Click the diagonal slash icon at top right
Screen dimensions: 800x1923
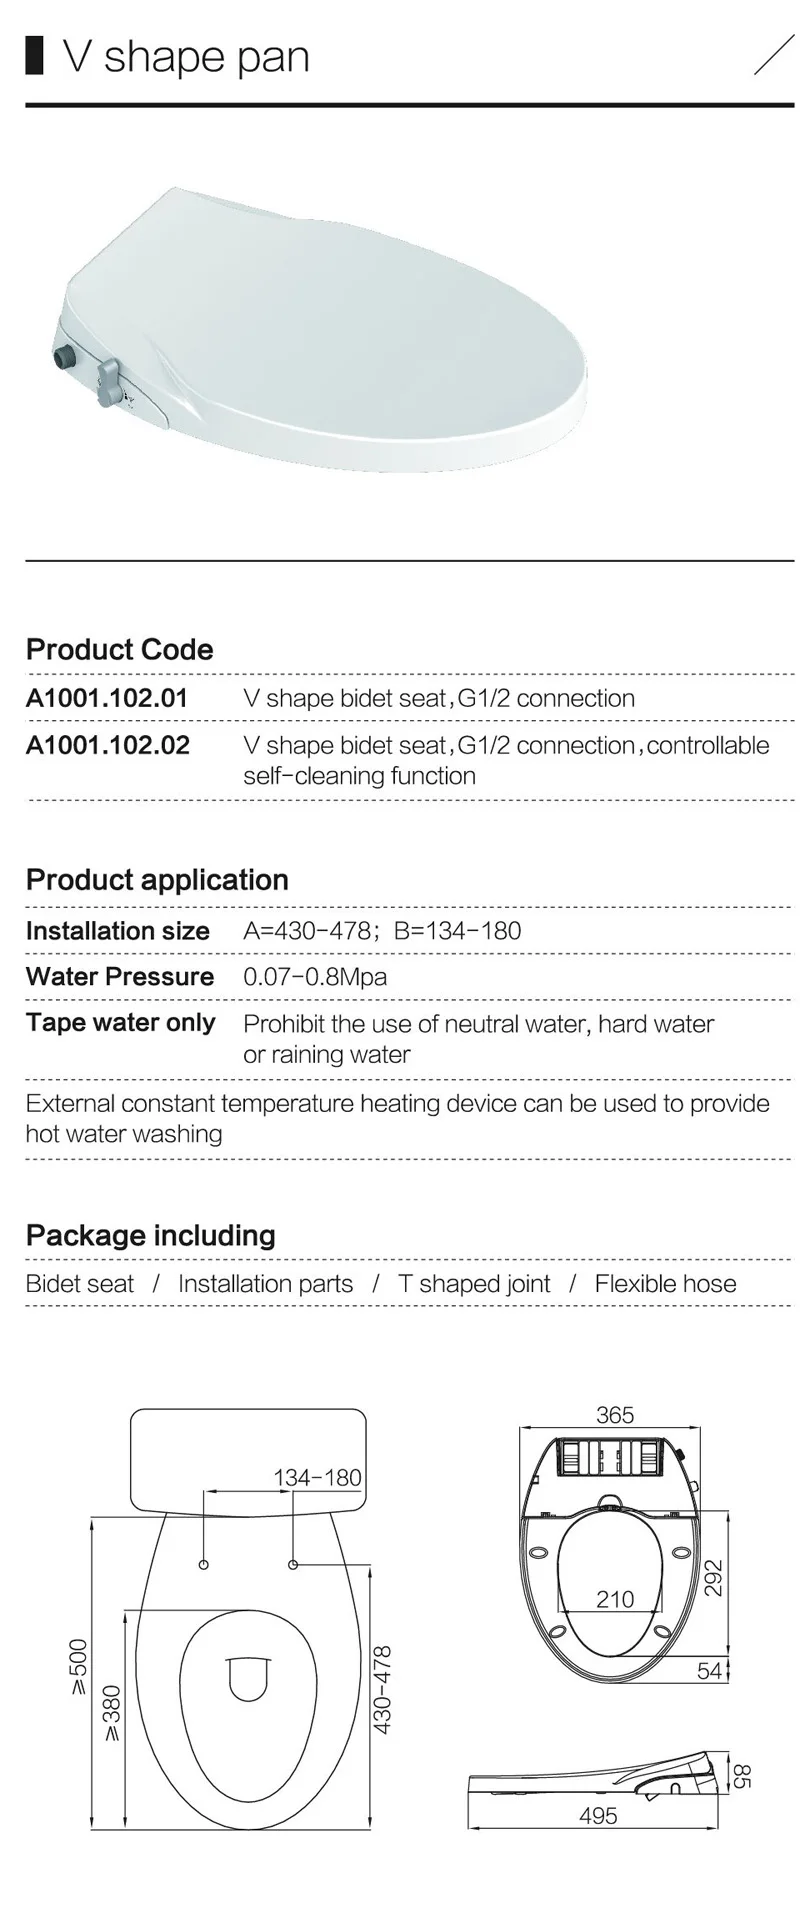(773, 55)
